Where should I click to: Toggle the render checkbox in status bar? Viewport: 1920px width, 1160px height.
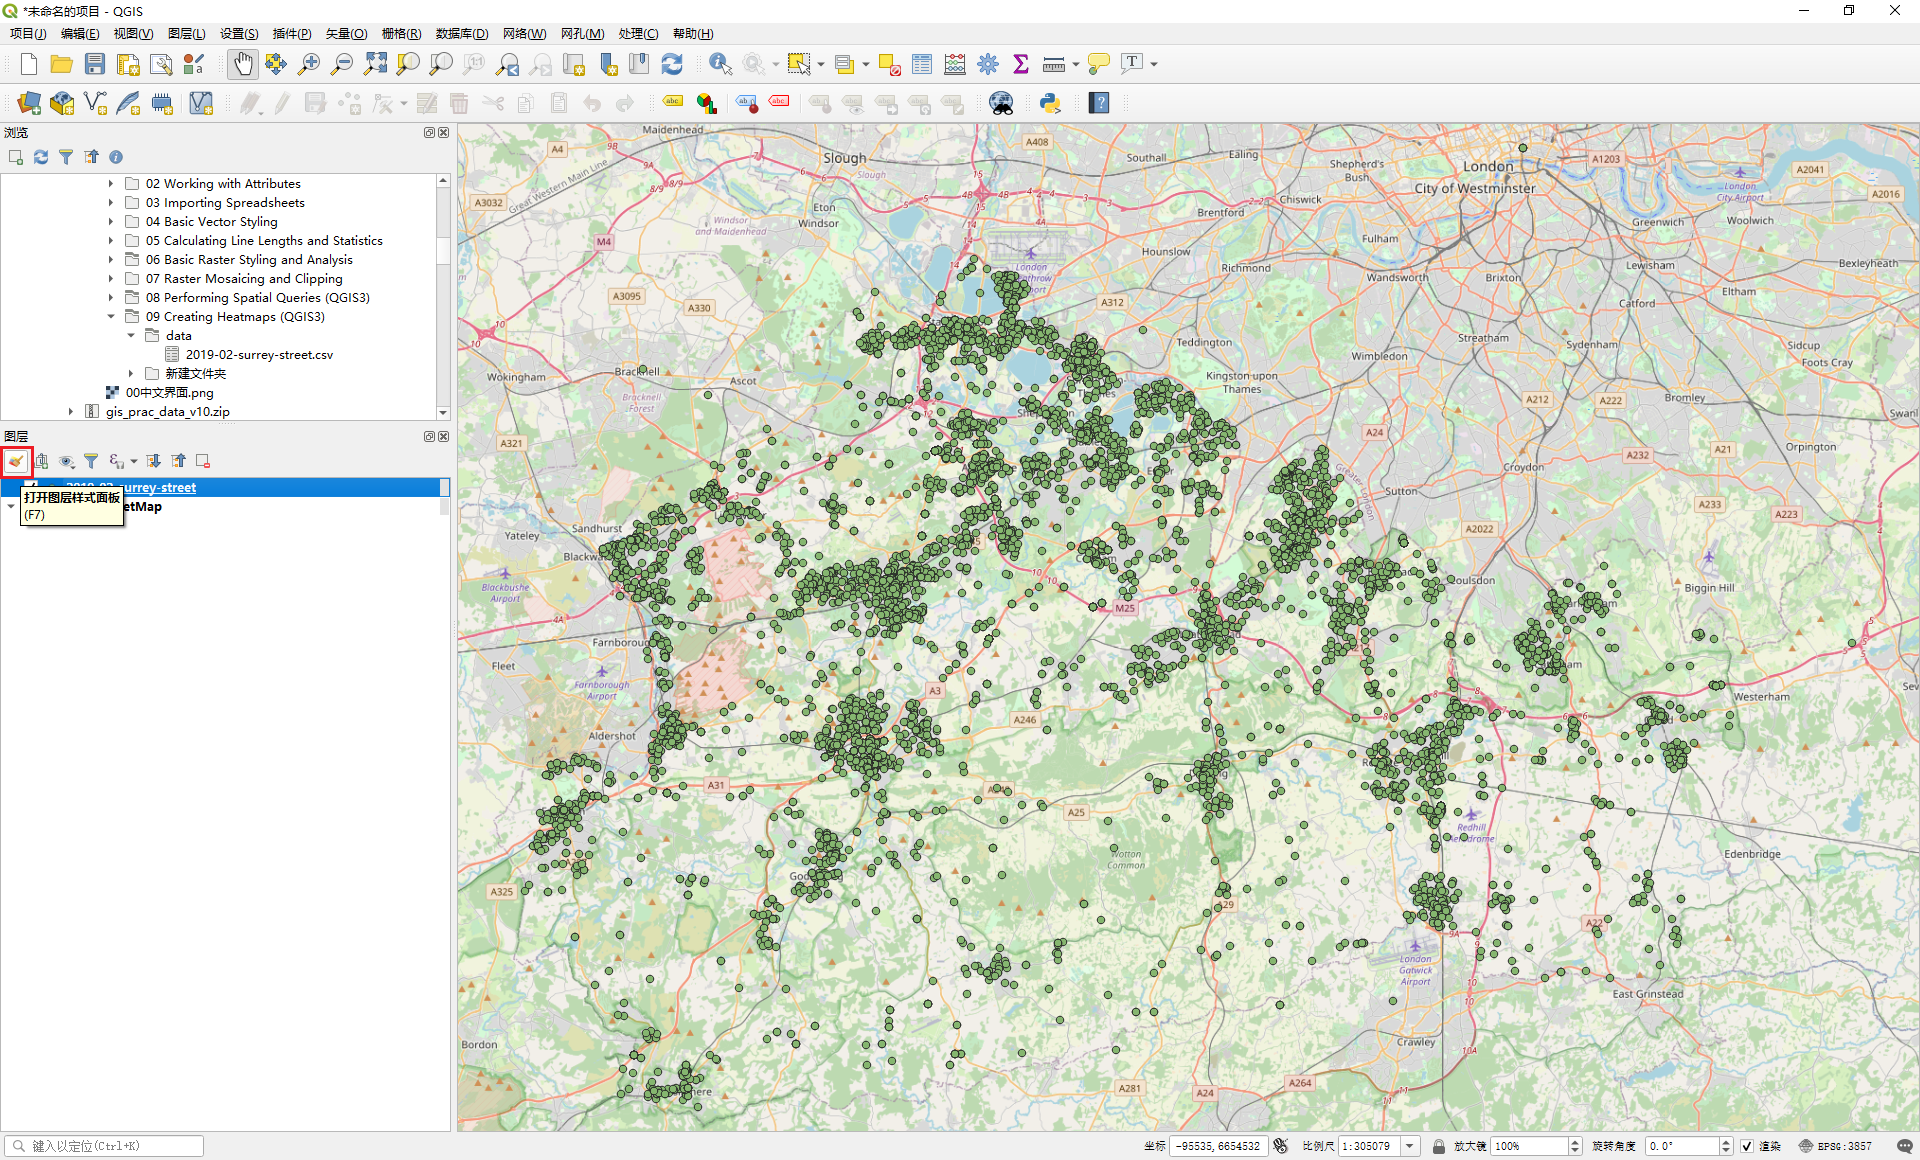click(x=1746, y=1146)
